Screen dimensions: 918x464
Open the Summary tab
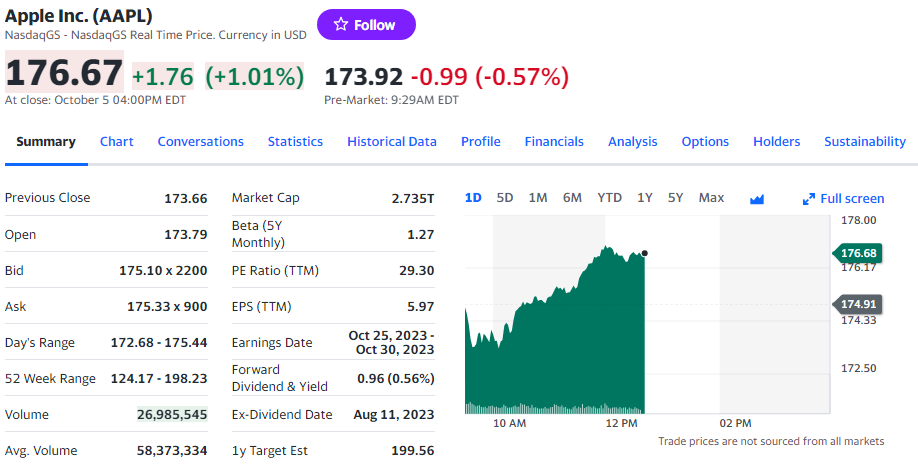46,142
